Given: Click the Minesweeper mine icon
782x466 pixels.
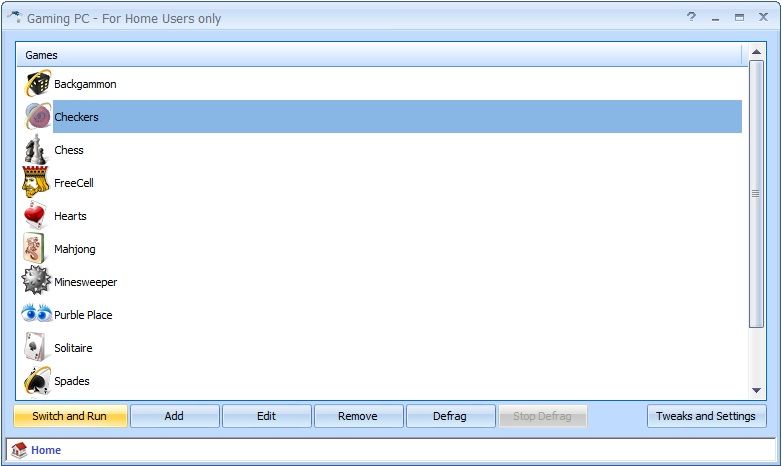Looking at the screenshot, I should point(36,281).
